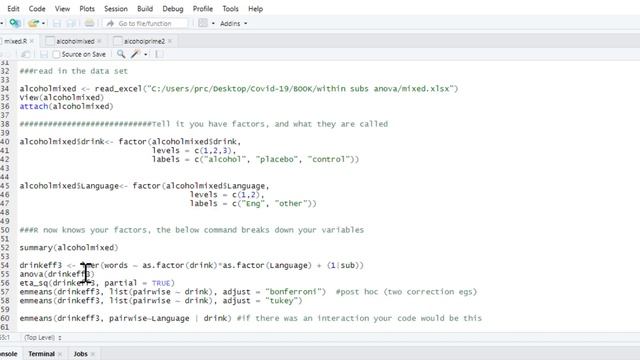This screenshot has height=360, width=640.
Task: Close the Jobs tab
Action: [x=93, y=354]
